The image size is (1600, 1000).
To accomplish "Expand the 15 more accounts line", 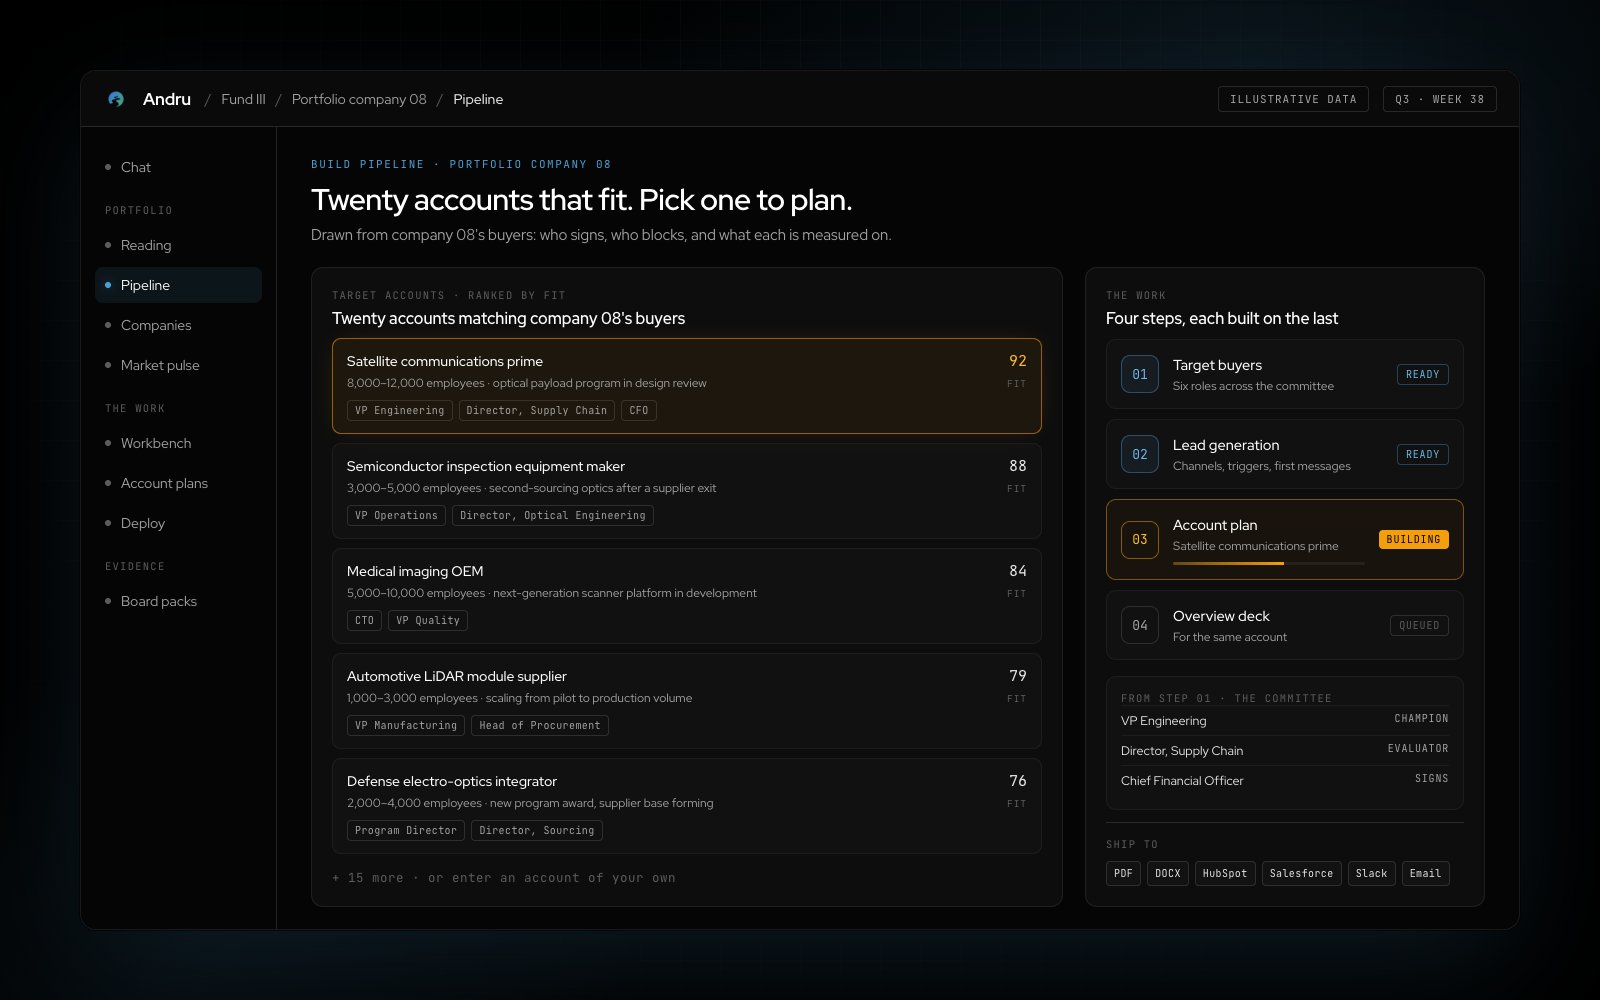I will click(x=504, y=878).
